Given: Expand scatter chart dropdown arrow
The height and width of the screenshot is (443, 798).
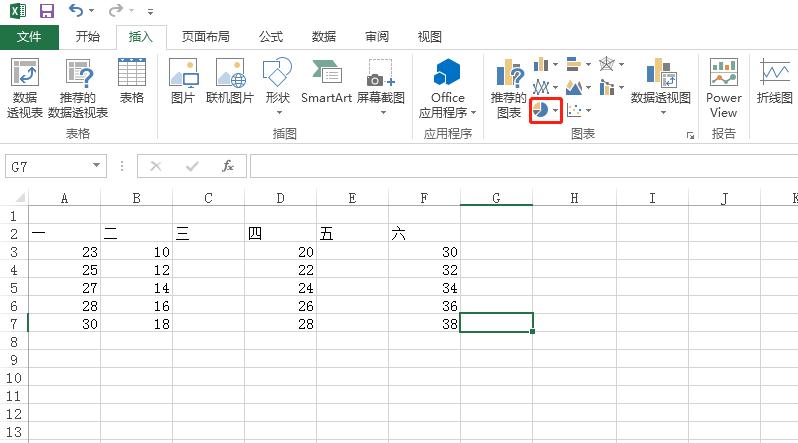Looking at the screenshot, I should click(588, 110).
